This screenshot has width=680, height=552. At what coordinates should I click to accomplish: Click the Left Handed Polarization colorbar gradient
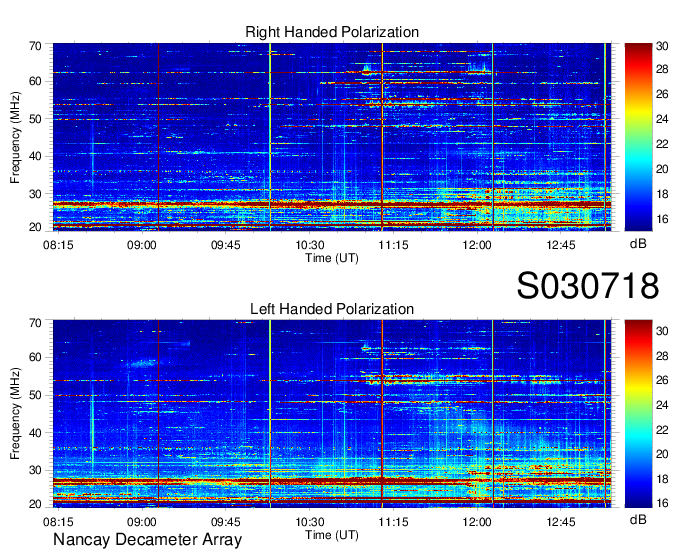638,413
